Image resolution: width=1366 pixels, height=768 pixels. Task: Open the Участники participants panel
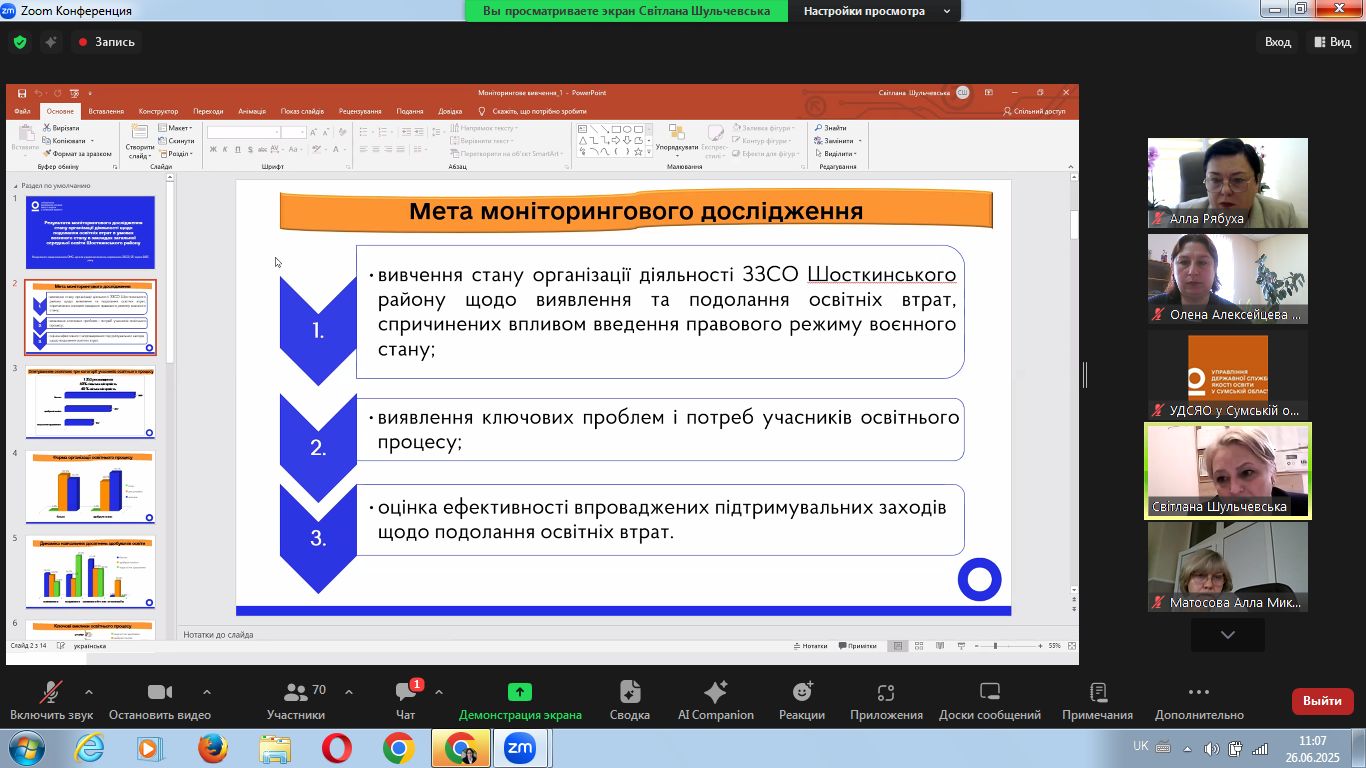tap(296, 693)
